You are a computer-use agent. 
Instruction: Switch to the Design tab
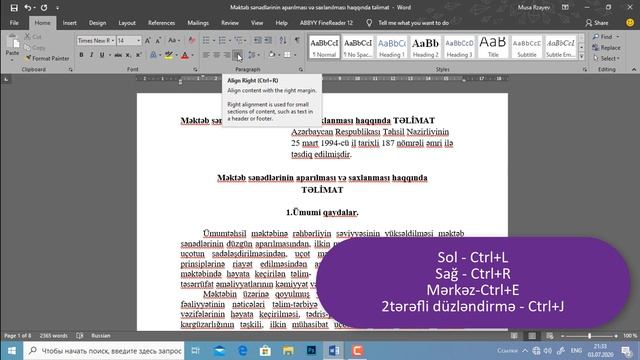[x=98, y=23]
